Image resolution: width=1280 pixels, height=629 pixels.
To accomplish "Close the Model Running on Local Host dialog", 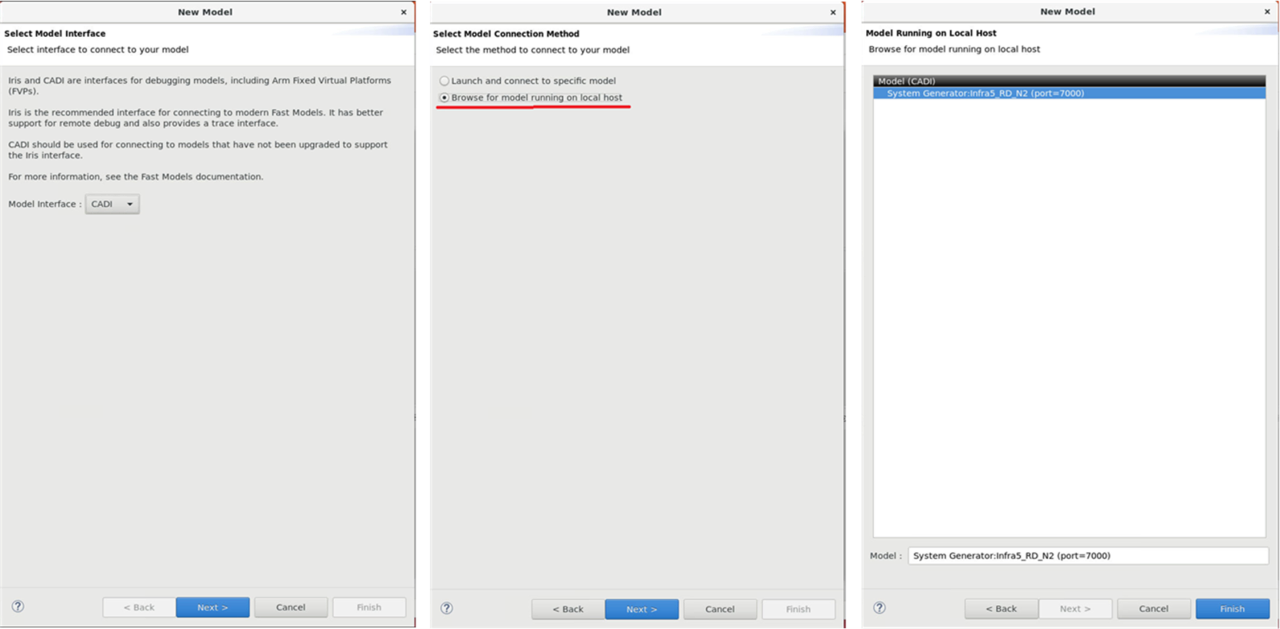I will 1267,11.
